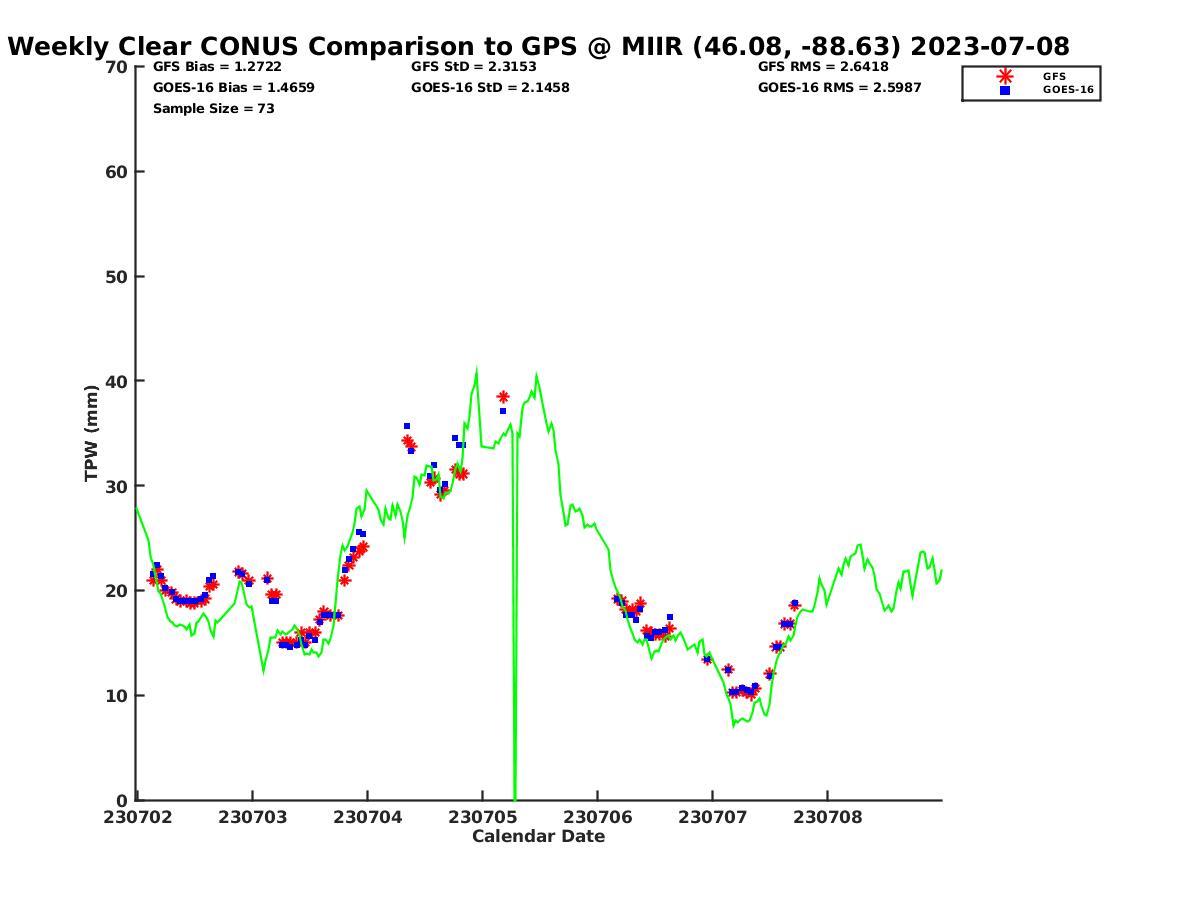Click the blue GOES-16 square in legend
Image resolution: width=1200 pixels, height=900 pixels.
[1005, 90]
